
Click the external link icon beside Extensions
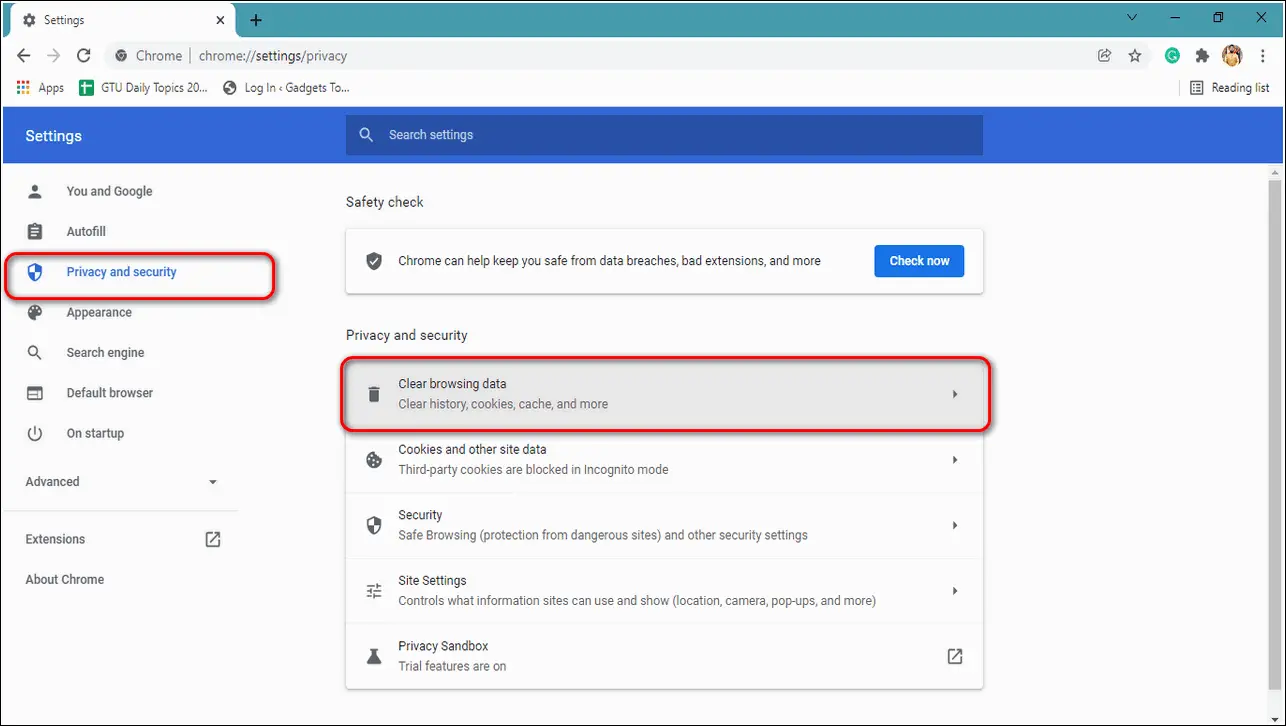(x=213, y=539)
